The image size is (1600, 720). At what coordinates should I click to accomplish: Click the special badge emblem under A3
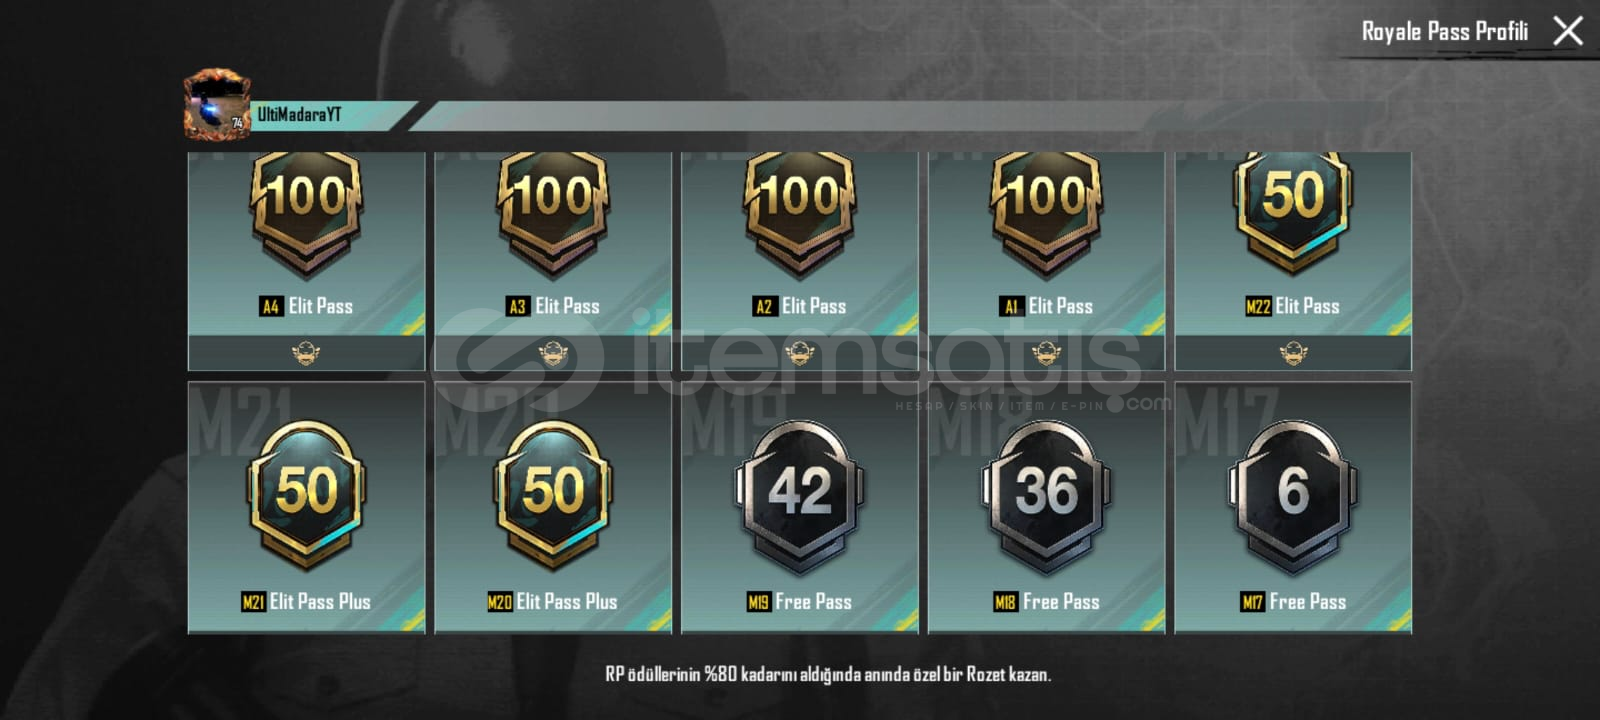553,353
